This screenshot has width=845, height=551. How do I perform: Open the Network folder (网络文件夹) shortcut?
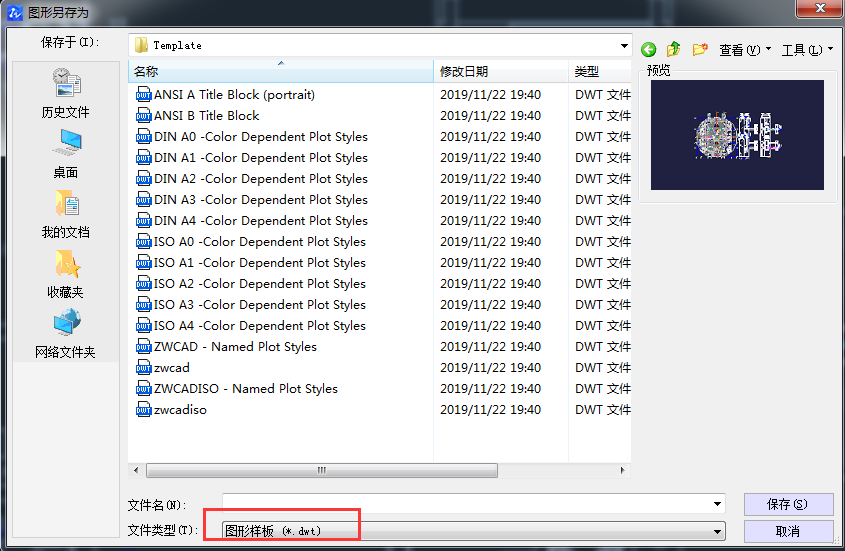tap(65, 334)
